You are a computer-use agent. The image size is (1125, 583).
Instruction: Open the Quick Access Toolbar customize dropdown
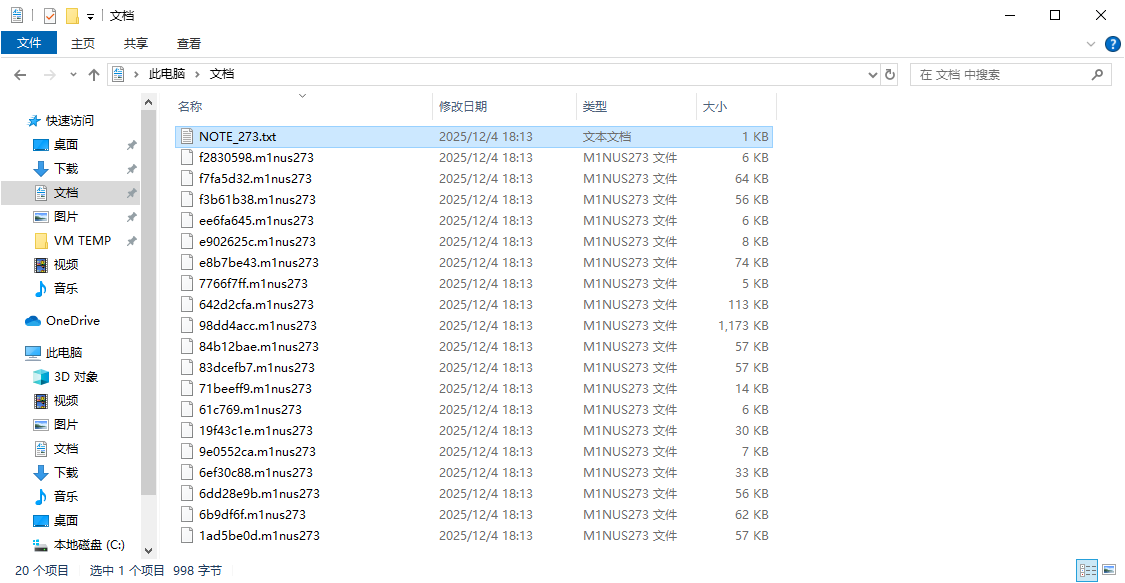pyautogui.click(x=90, y=17)
